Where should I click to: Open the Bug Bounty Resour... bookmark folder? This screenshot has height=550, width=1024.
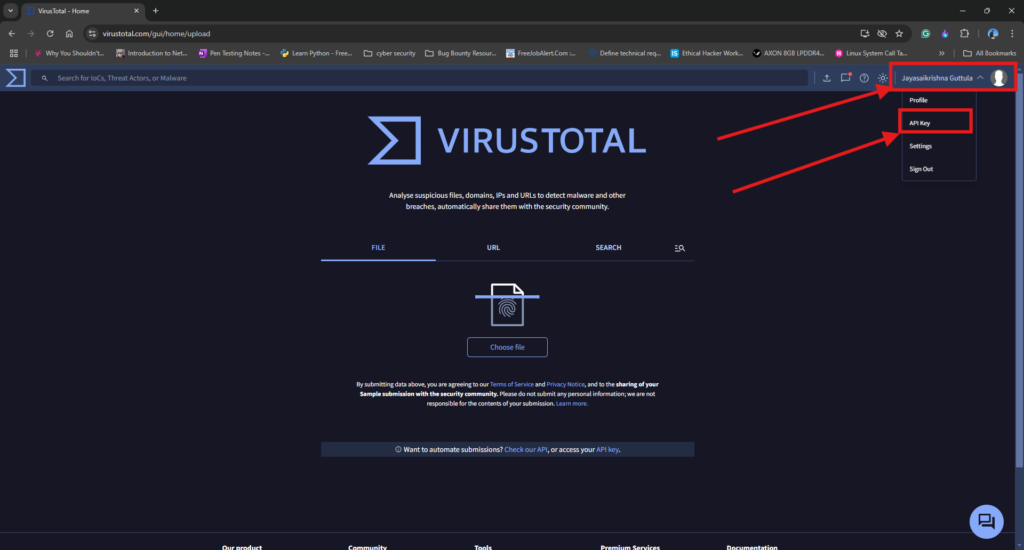tap(460, 53)
